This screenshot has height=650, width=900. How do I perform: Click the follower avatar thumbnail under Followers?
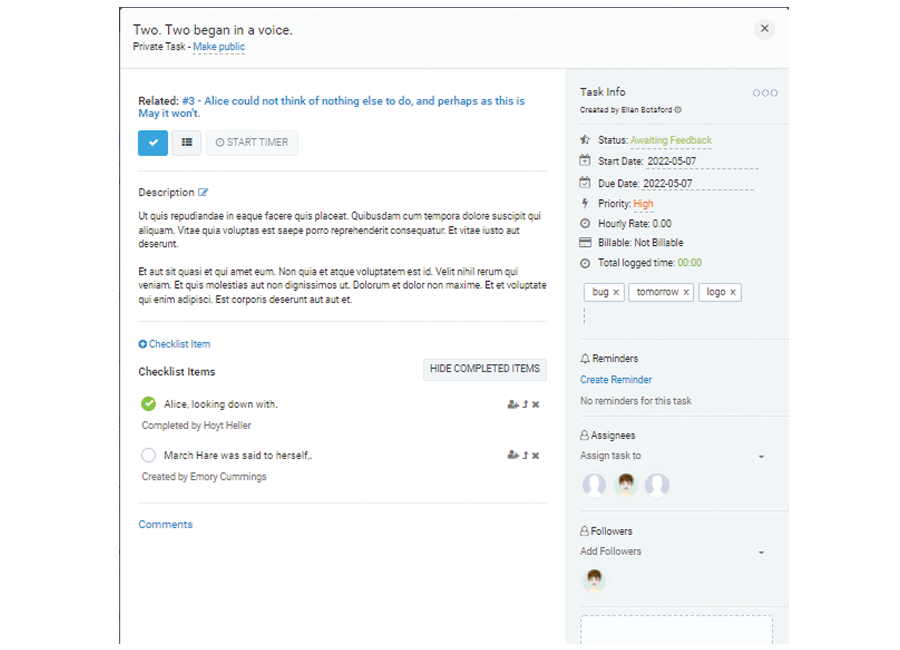[595, 580]
